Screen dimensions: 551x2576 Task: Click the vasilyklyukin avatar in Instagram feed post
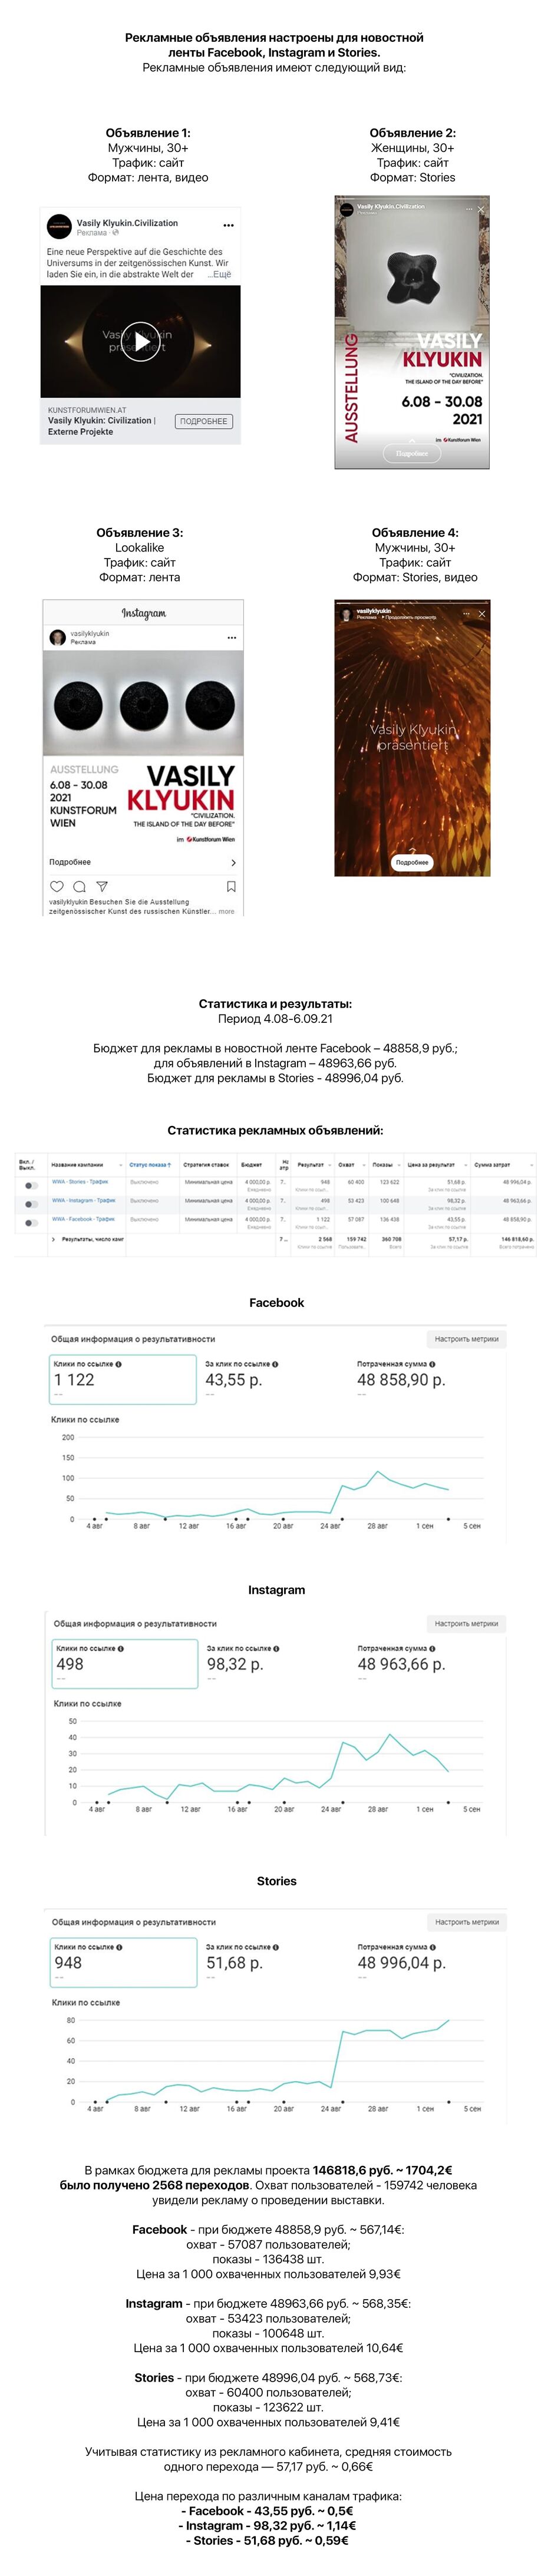point(58,637)
